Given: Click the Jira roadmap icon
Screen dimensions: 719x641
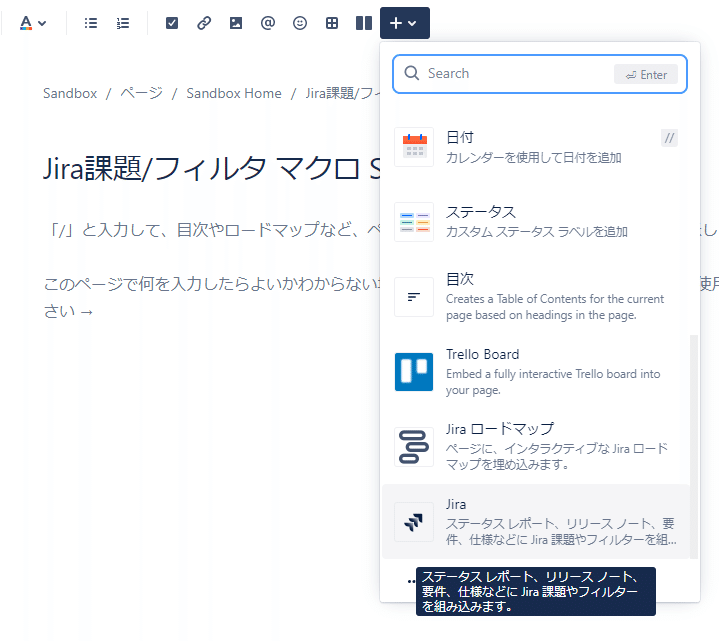Looking at the screenshot, I should point(414,447).
